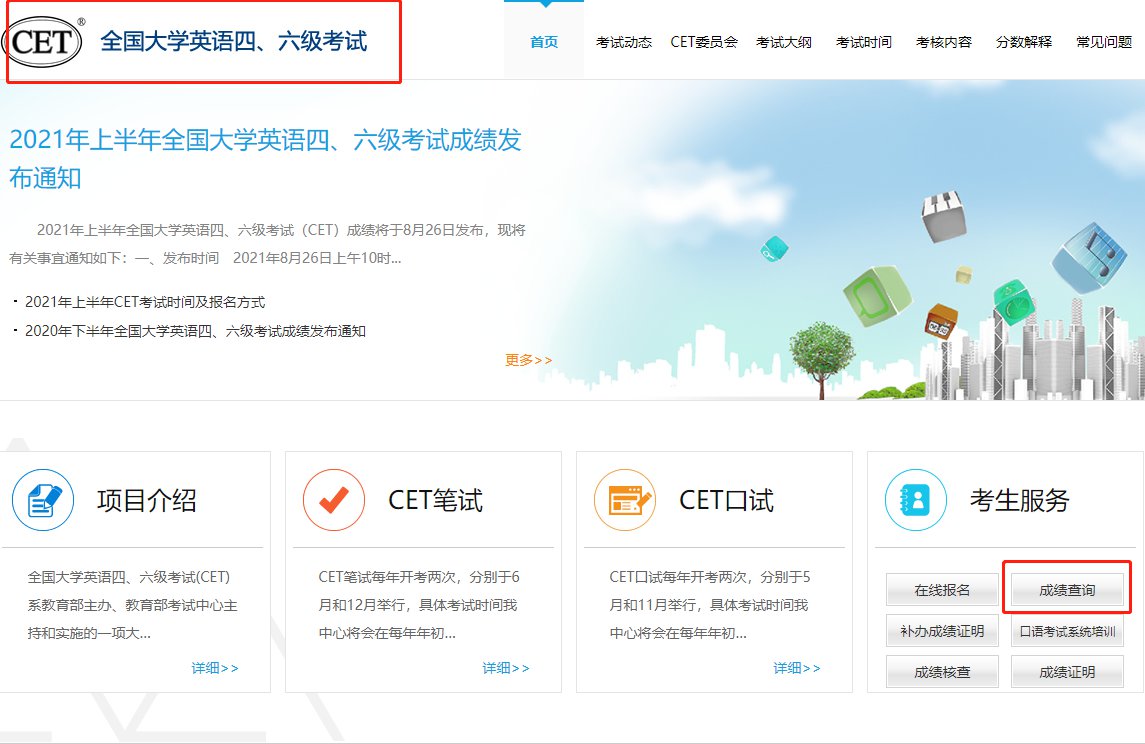Image resolution: width=1145 pixels, height=744 pixels.
Task: Click the CET笔试 heading
Action: pyautogui.click(x=435, y=500)
